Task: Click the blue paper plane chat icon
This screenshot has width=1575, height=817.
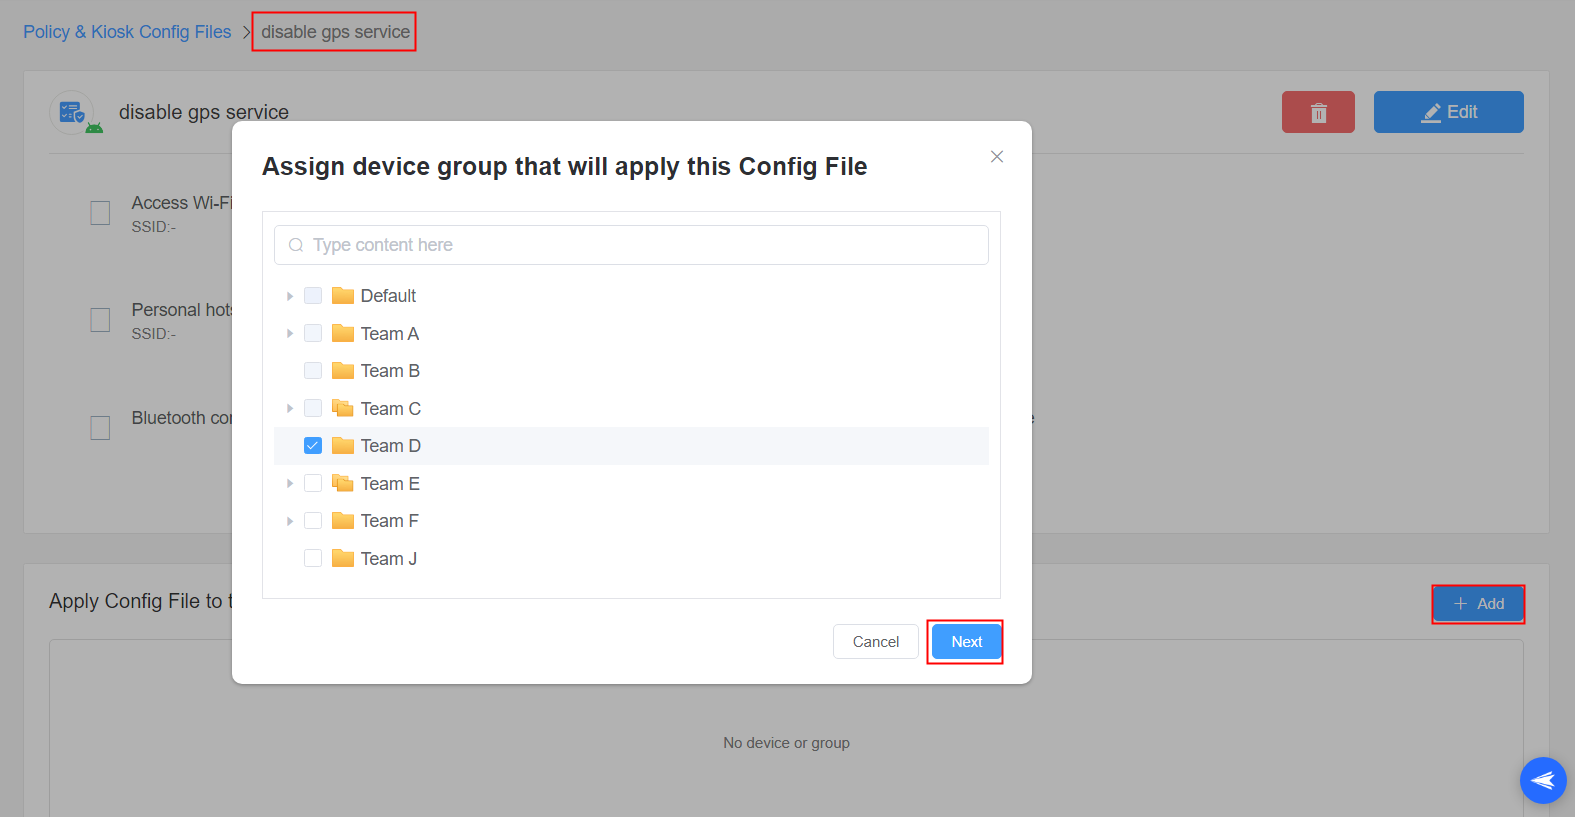Action: pos(1542,780)
